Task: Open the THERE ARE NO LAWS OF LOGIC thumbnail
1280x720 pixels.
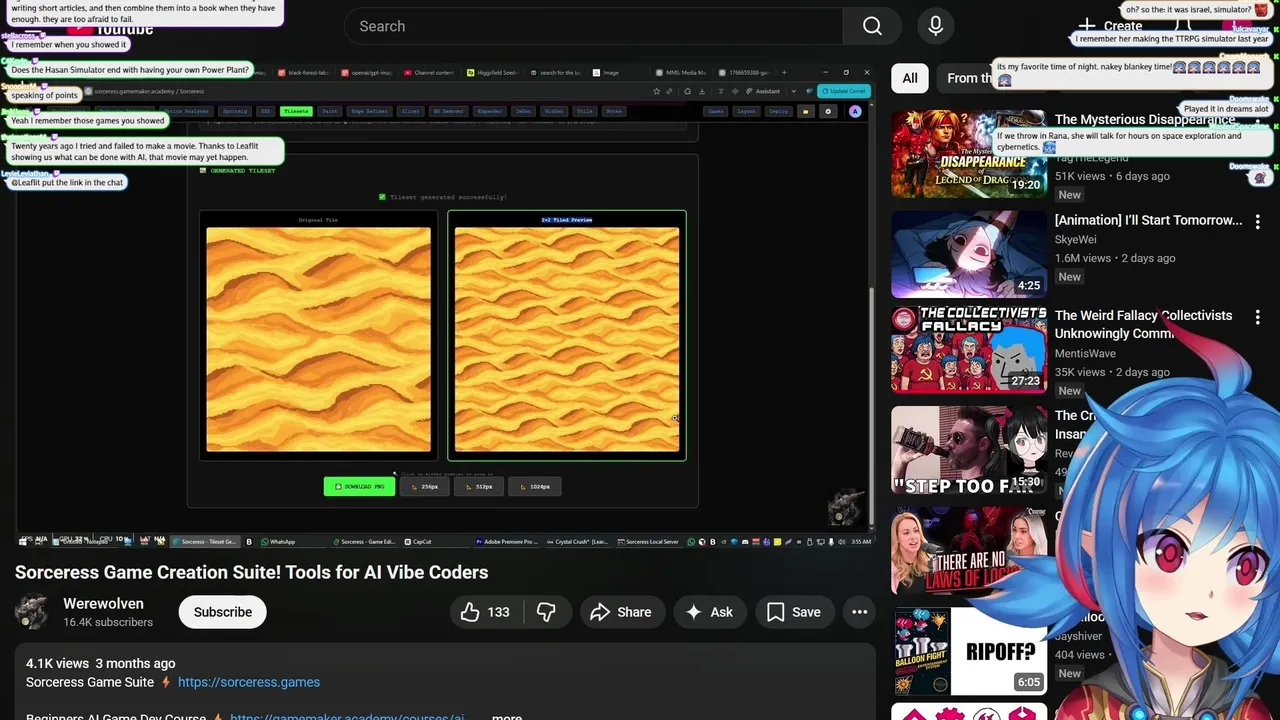Action: coord(969,550)
